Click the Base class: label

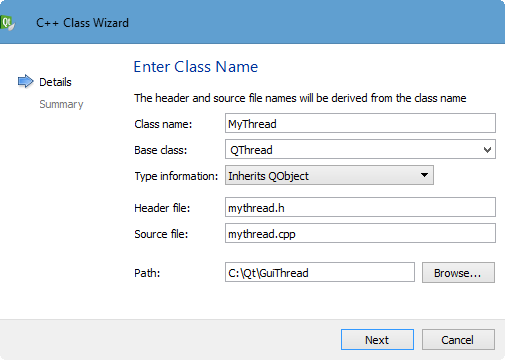point(161,150)
